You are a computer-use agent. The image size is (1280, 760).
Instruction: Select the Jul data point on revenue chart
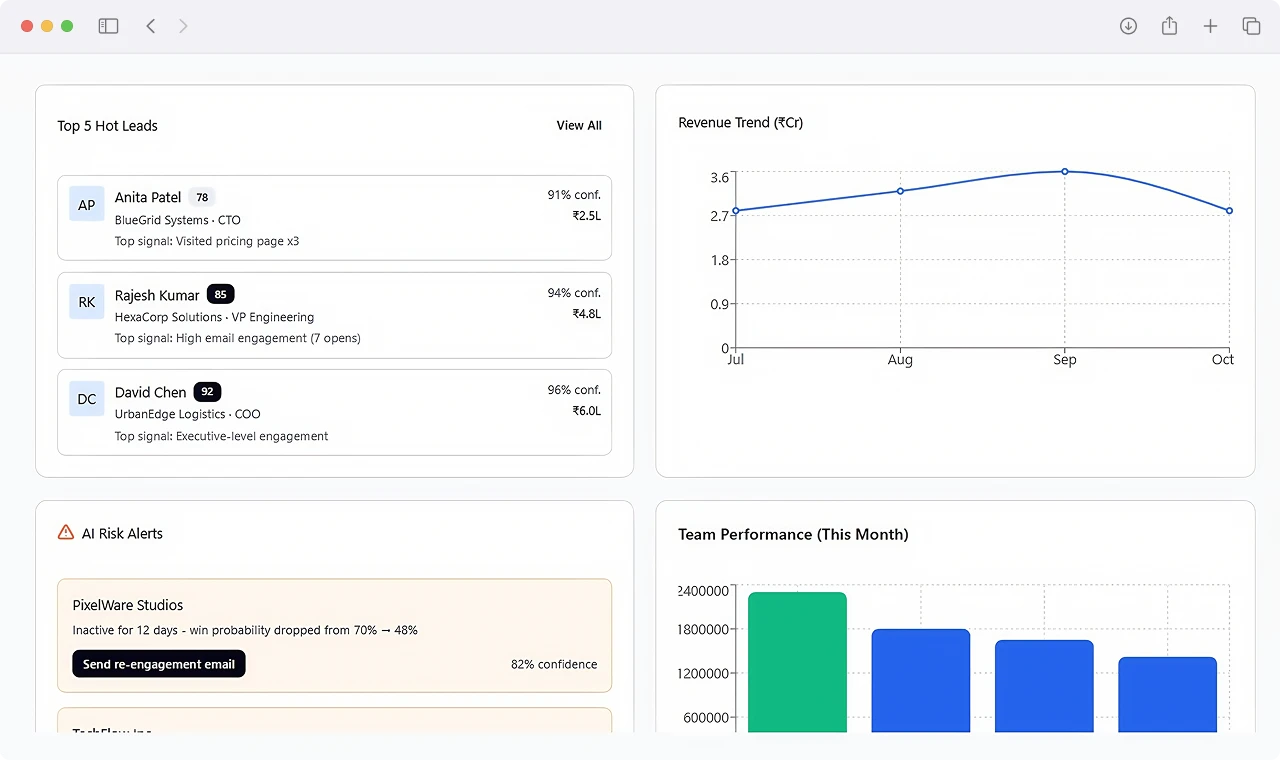point(736,211)
